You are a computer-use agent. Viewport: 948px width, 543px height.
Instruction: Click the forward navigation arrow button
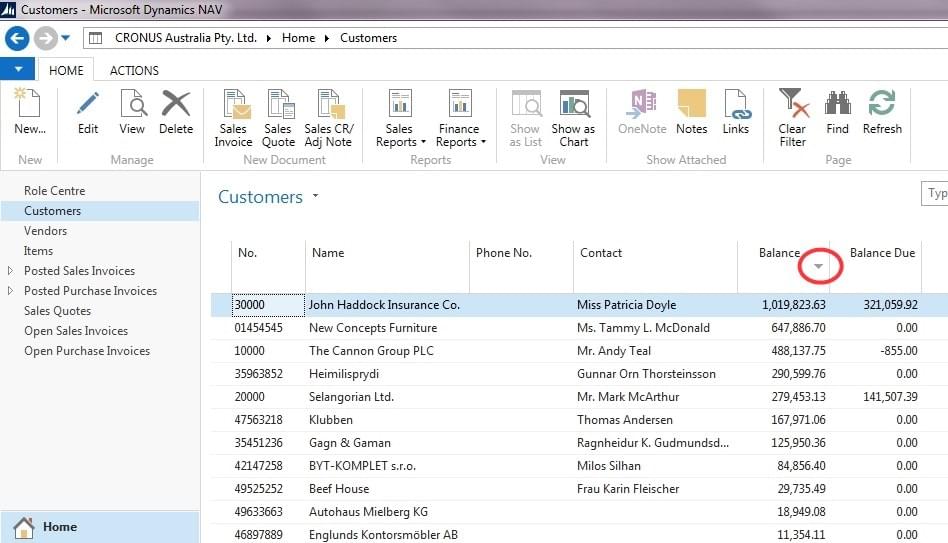(x=45, y=39)
